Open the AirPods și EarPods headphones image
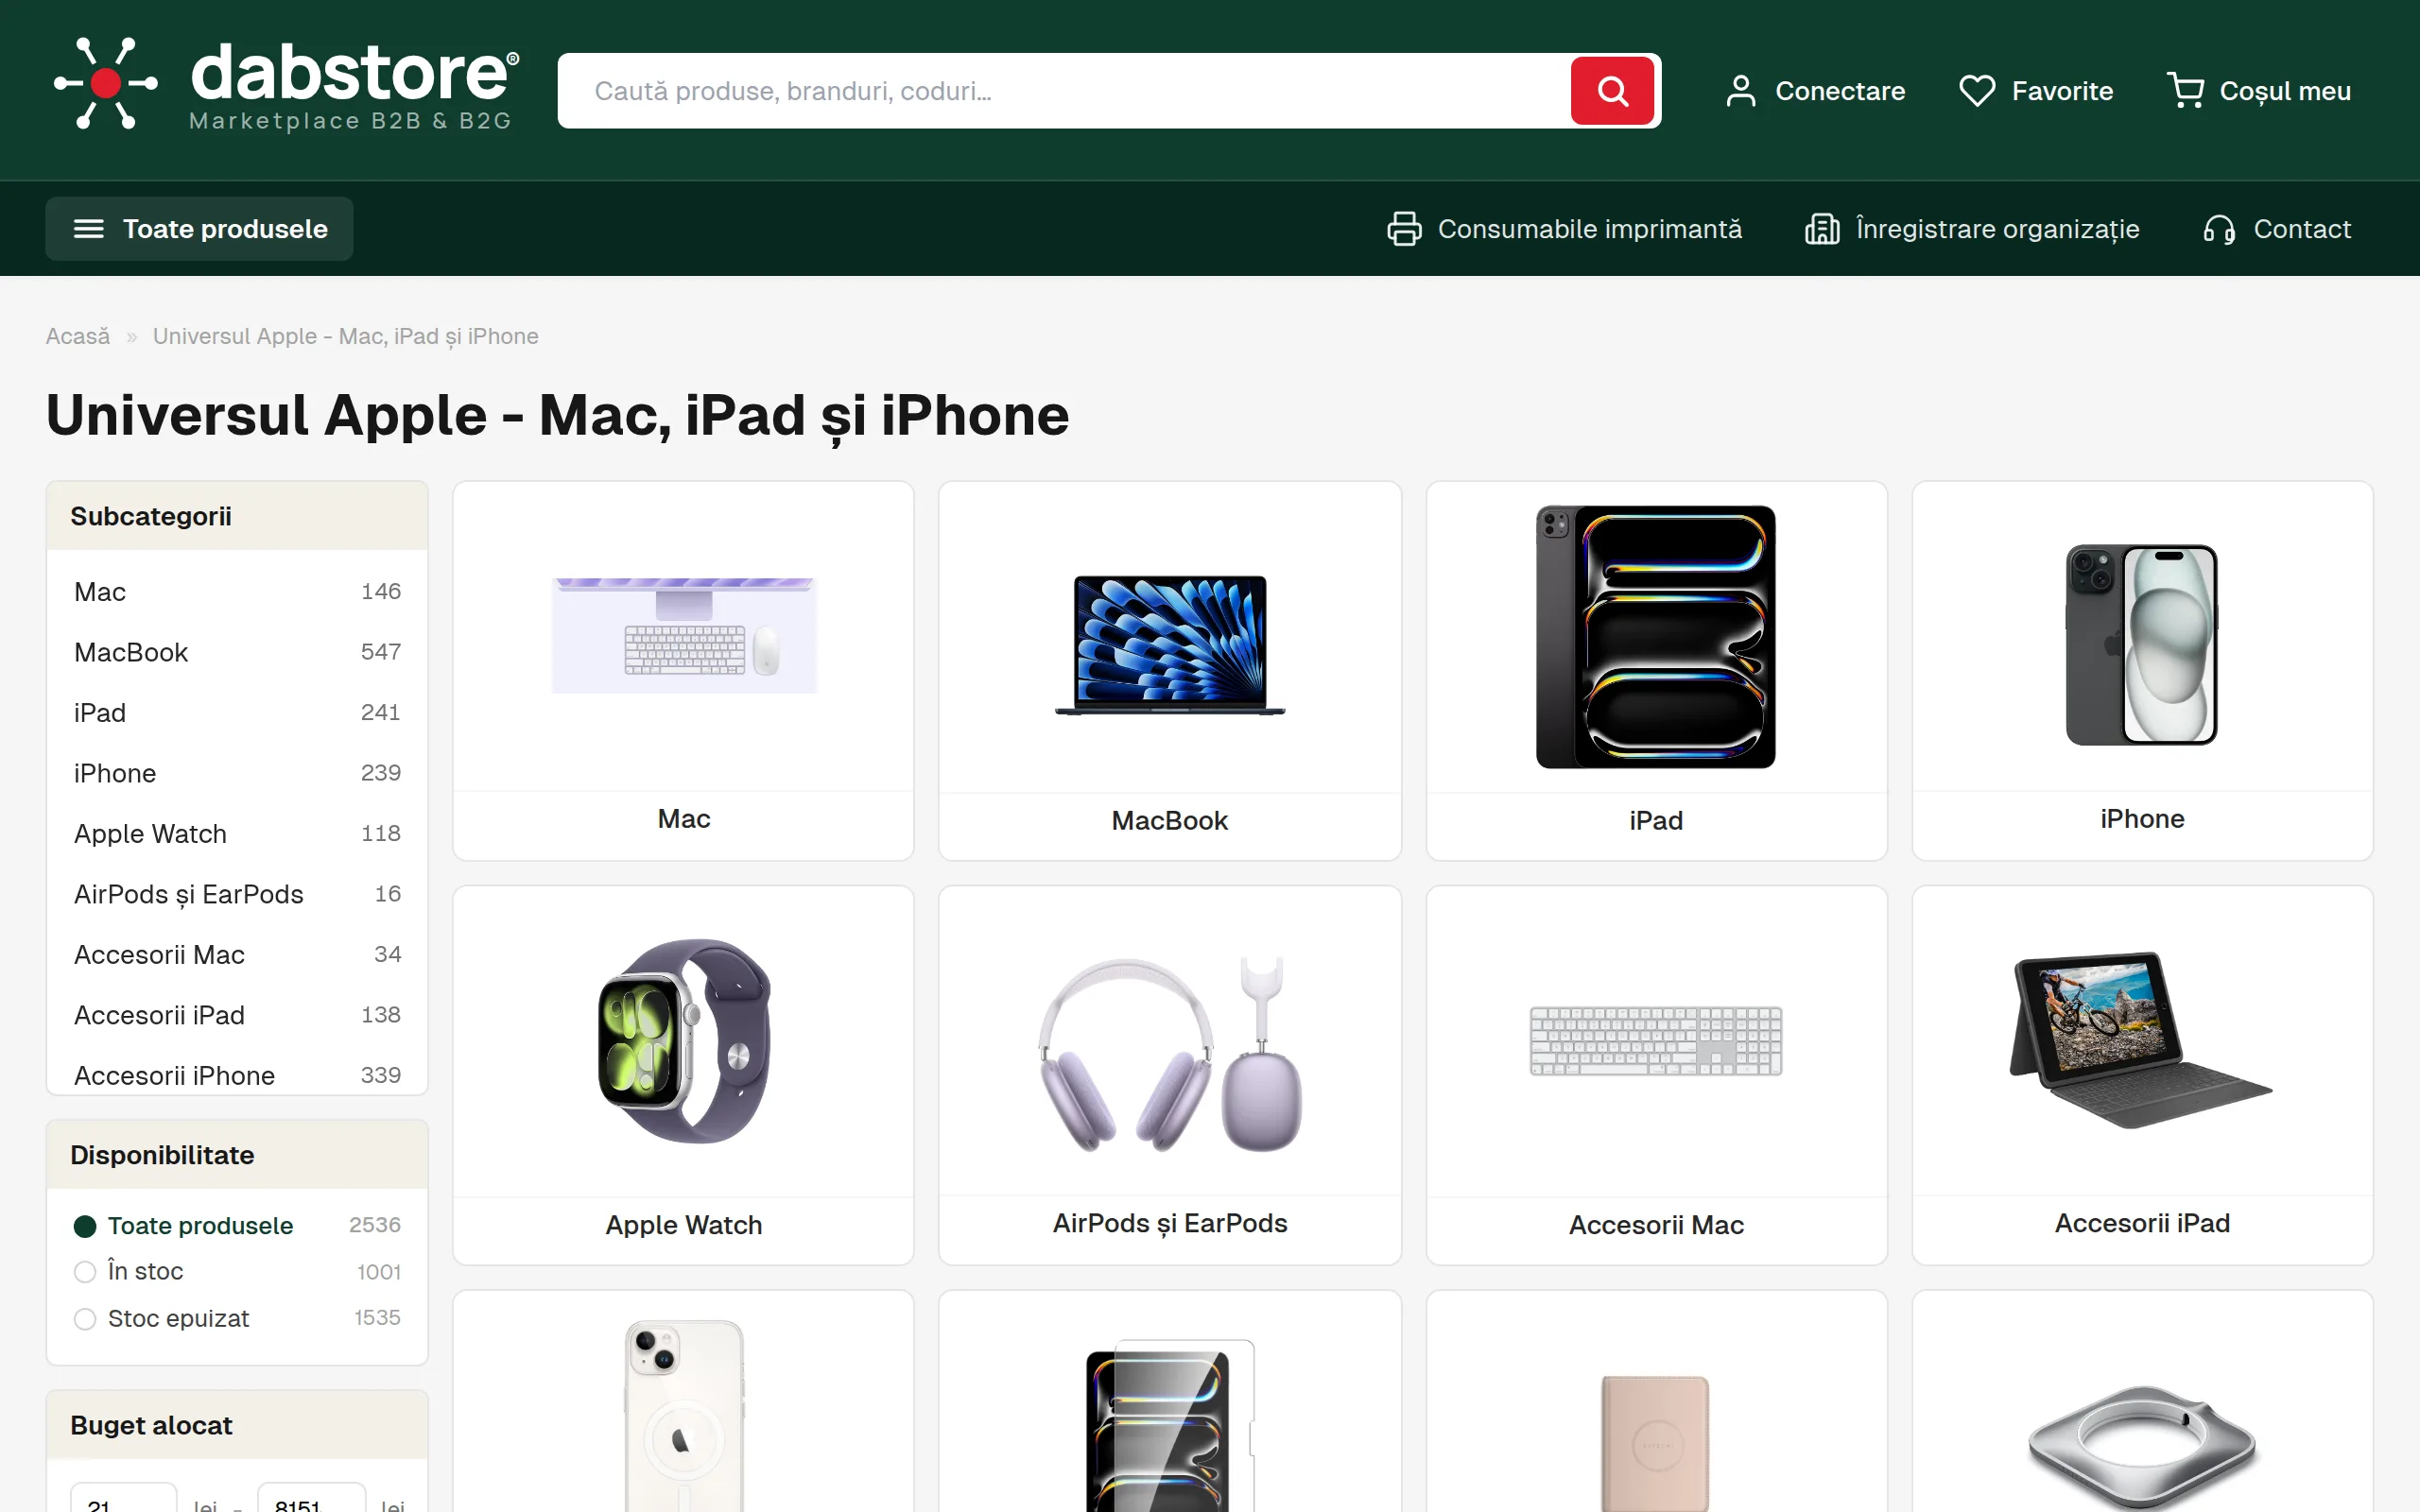This screenshot has height=1512, width=2420. click(x=1170, y=1053)
